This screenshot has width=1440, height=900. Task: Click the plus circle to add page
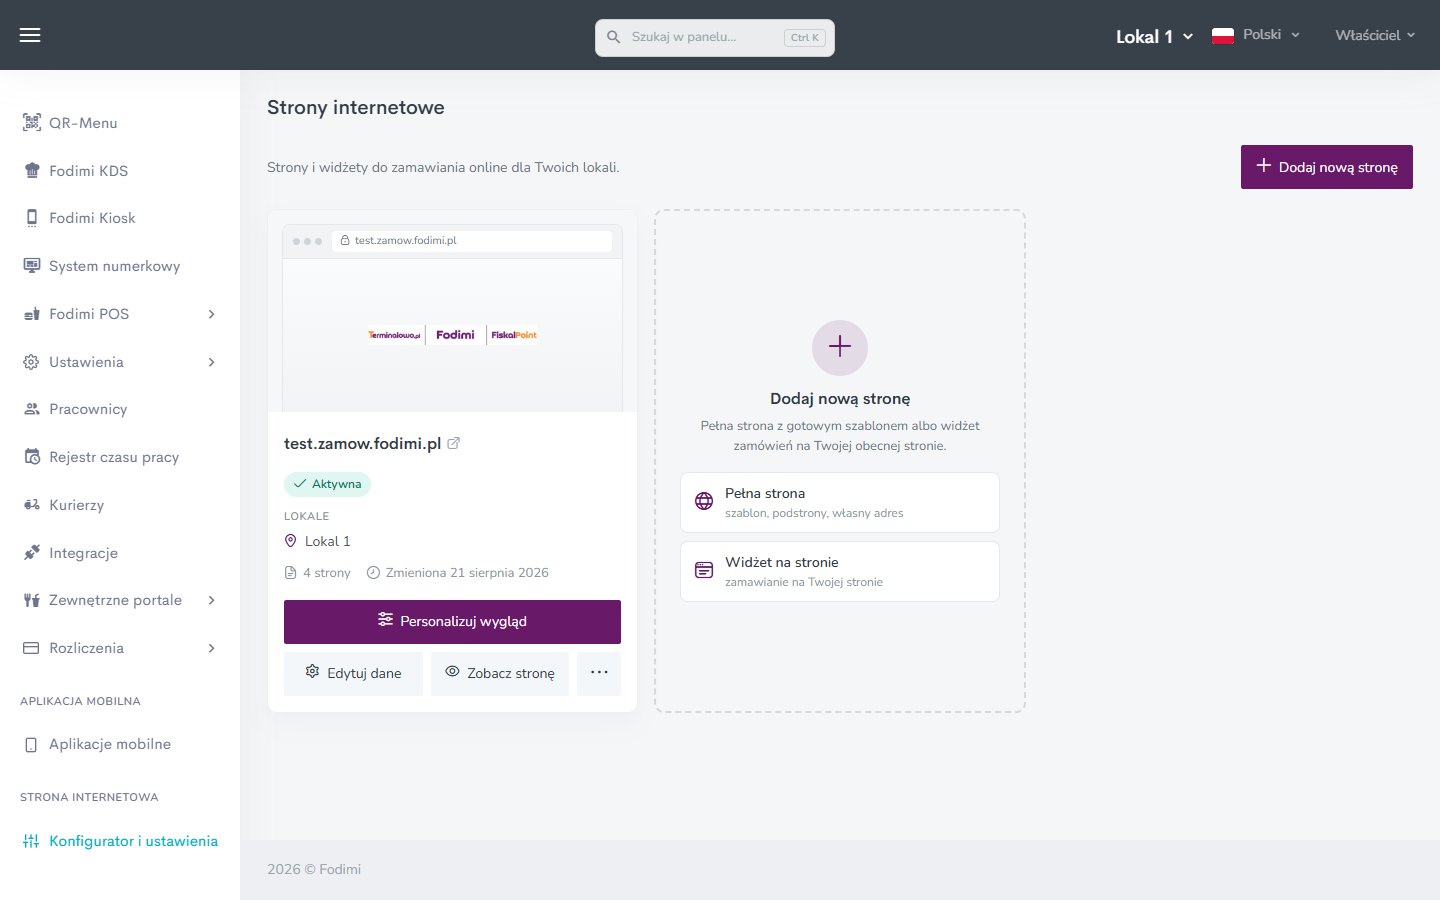coord(840,347)
